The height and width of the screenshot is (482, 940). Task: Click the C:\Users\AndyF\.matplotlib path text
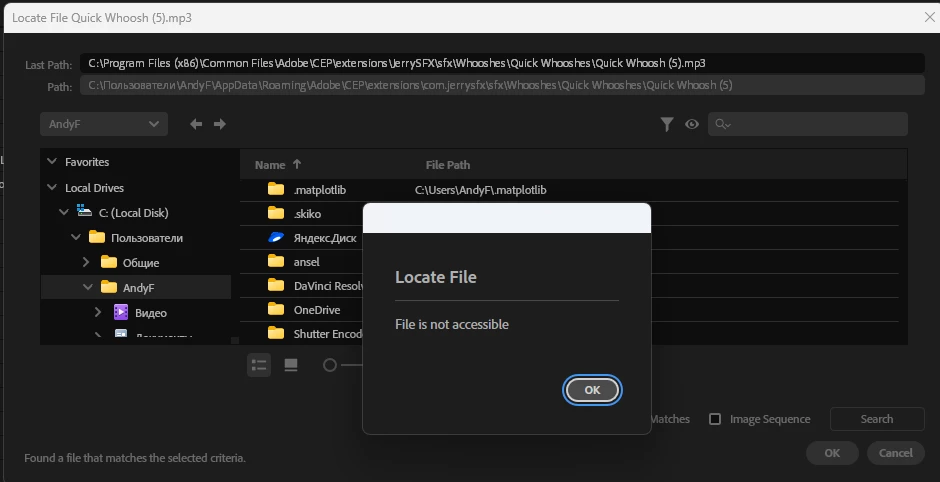(x=481, y=190)
